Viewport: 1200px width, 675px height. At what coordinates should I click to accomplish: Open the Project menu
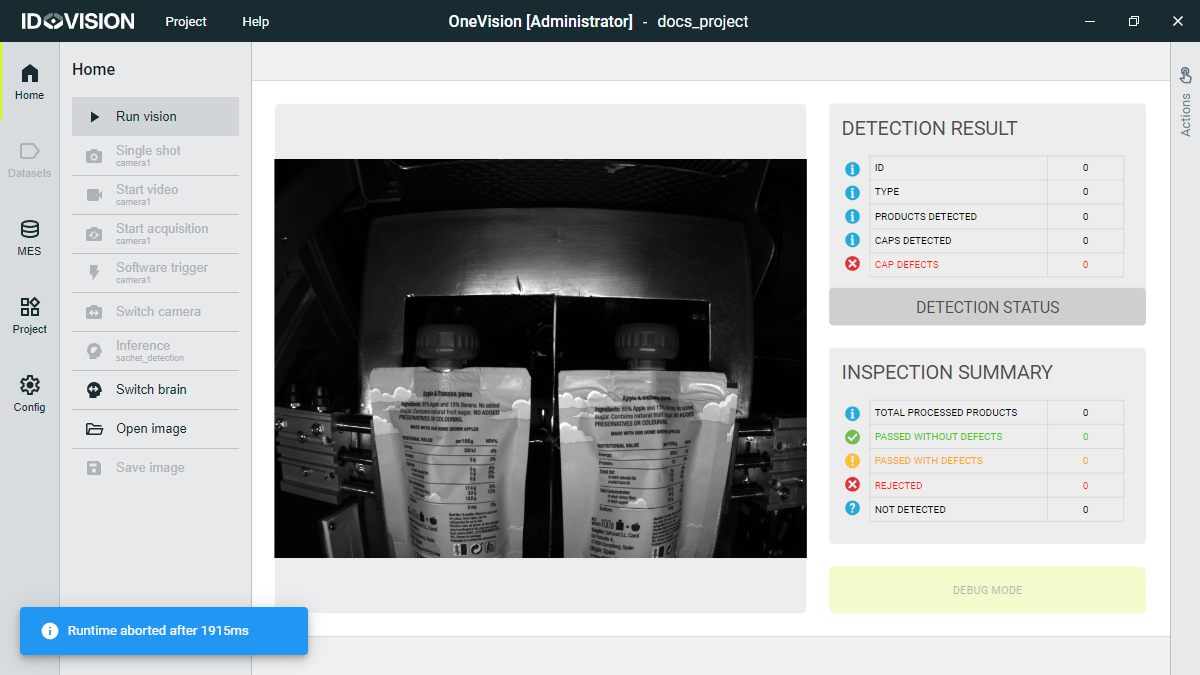(186, 21)
